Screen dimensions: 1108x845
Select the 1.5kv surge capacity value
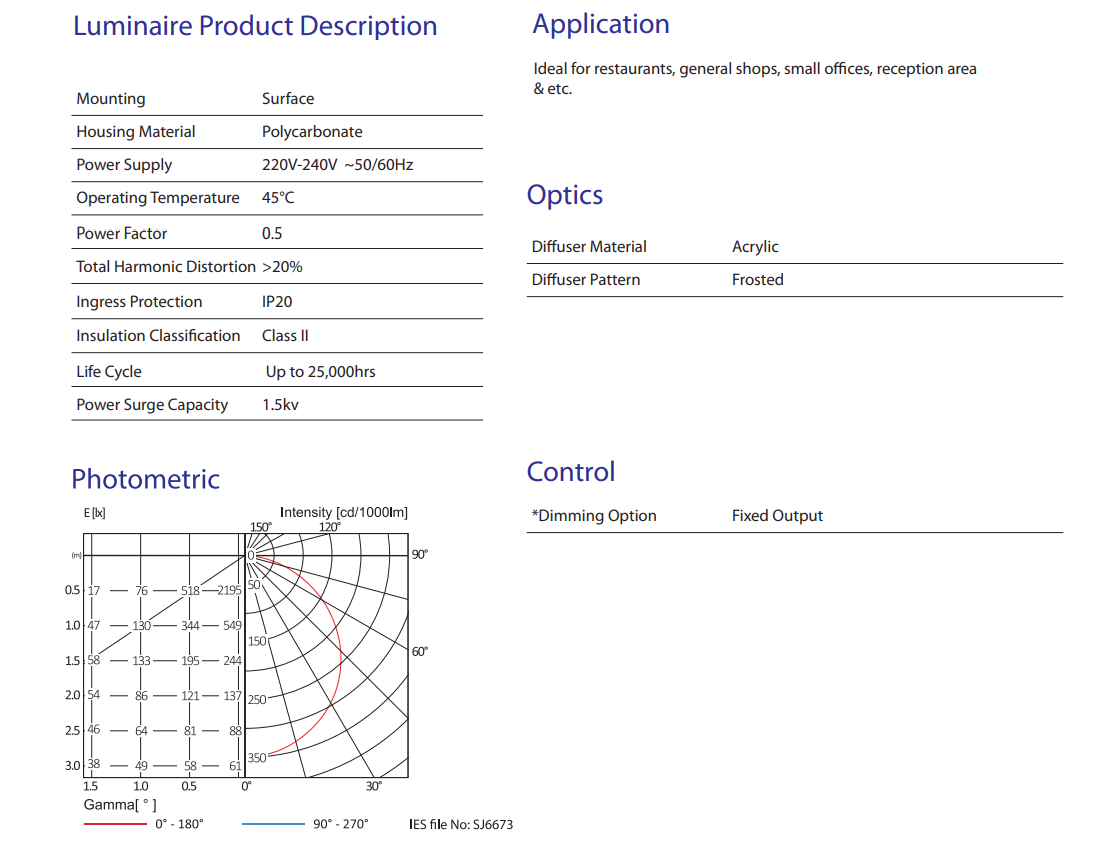pos(280,405)
